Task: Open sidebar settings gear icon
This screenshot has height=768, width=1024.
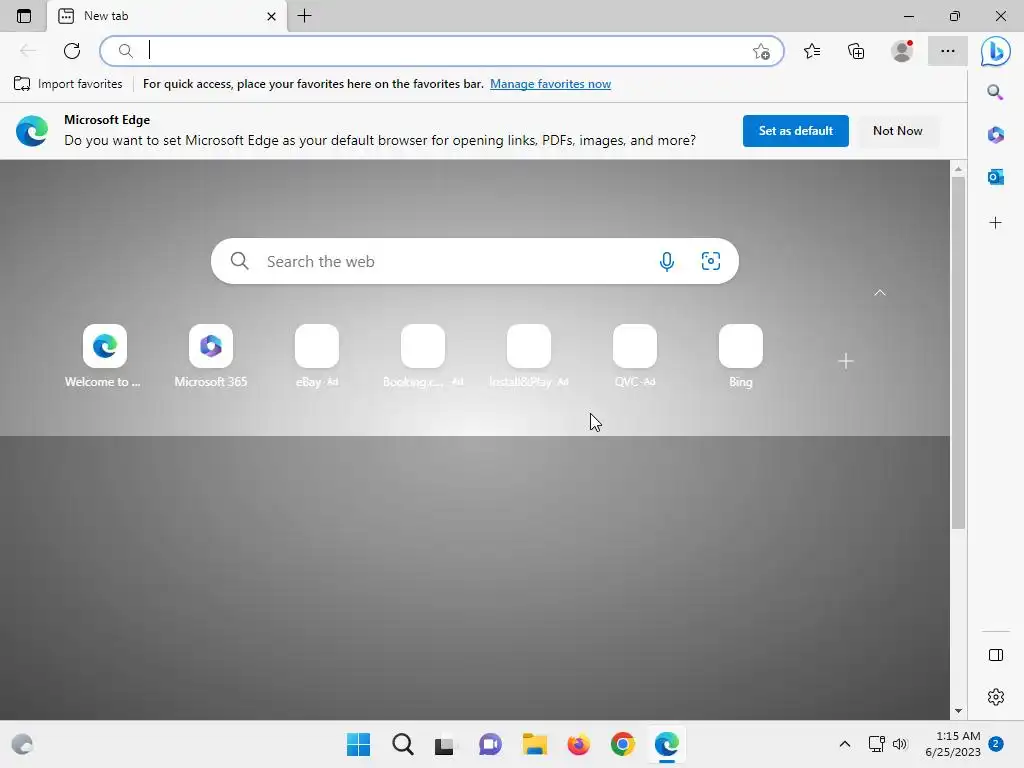Action: (995, 697)
